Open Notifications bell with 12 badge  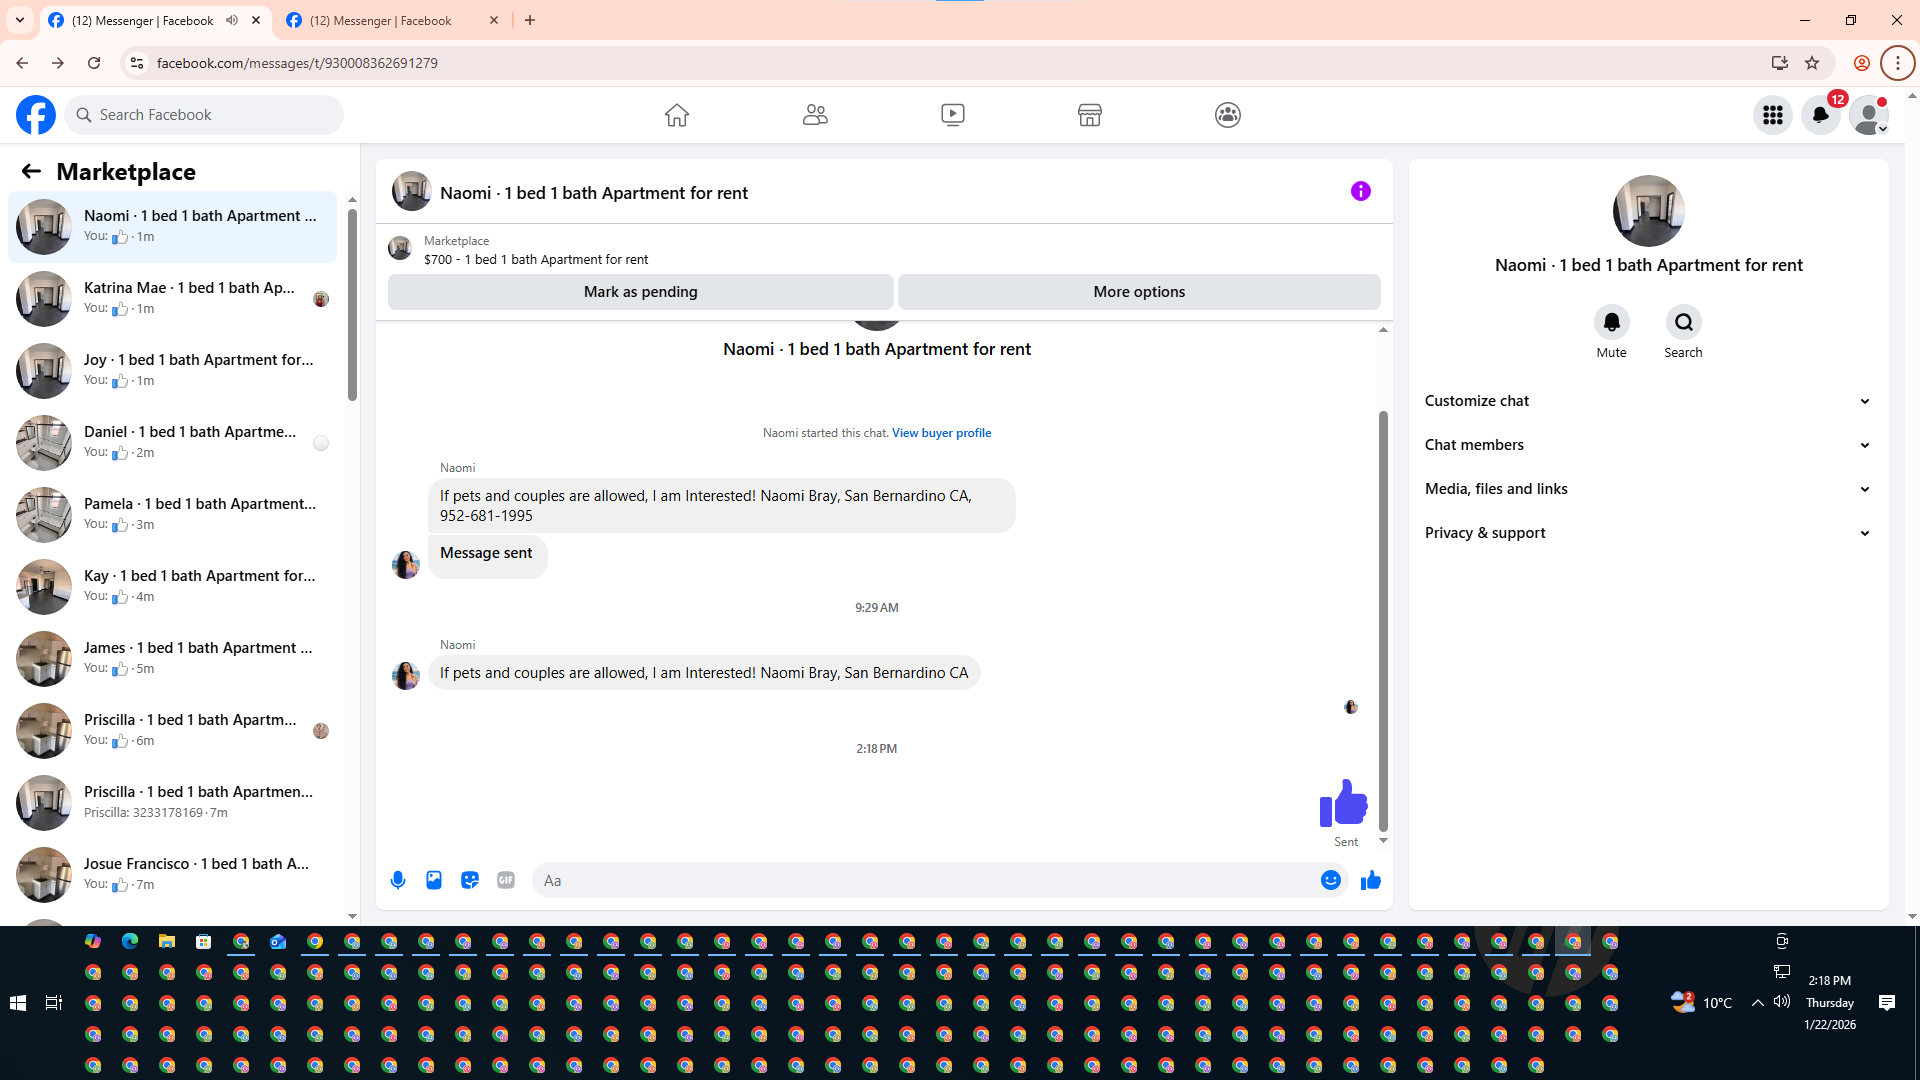click(1821, 115)
